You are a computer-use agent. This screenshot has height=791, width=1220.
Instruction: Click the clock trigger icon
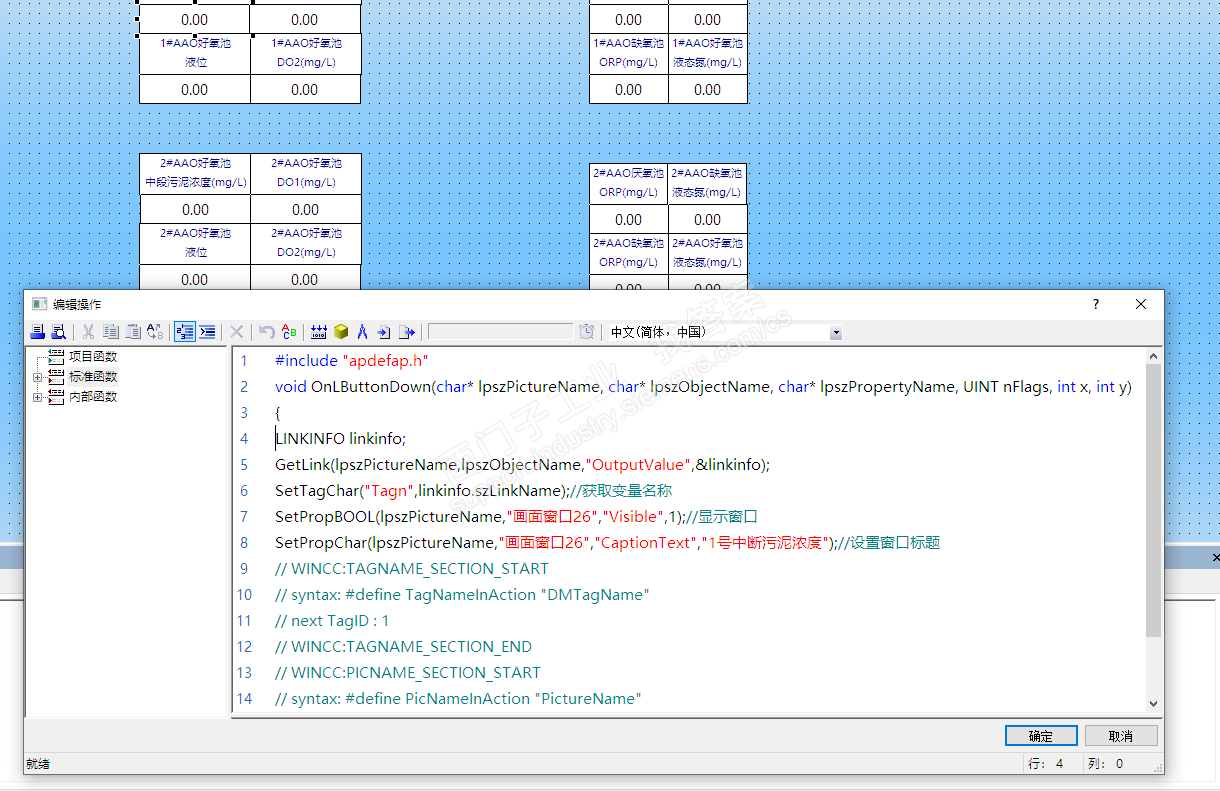[x=587, y=332]
